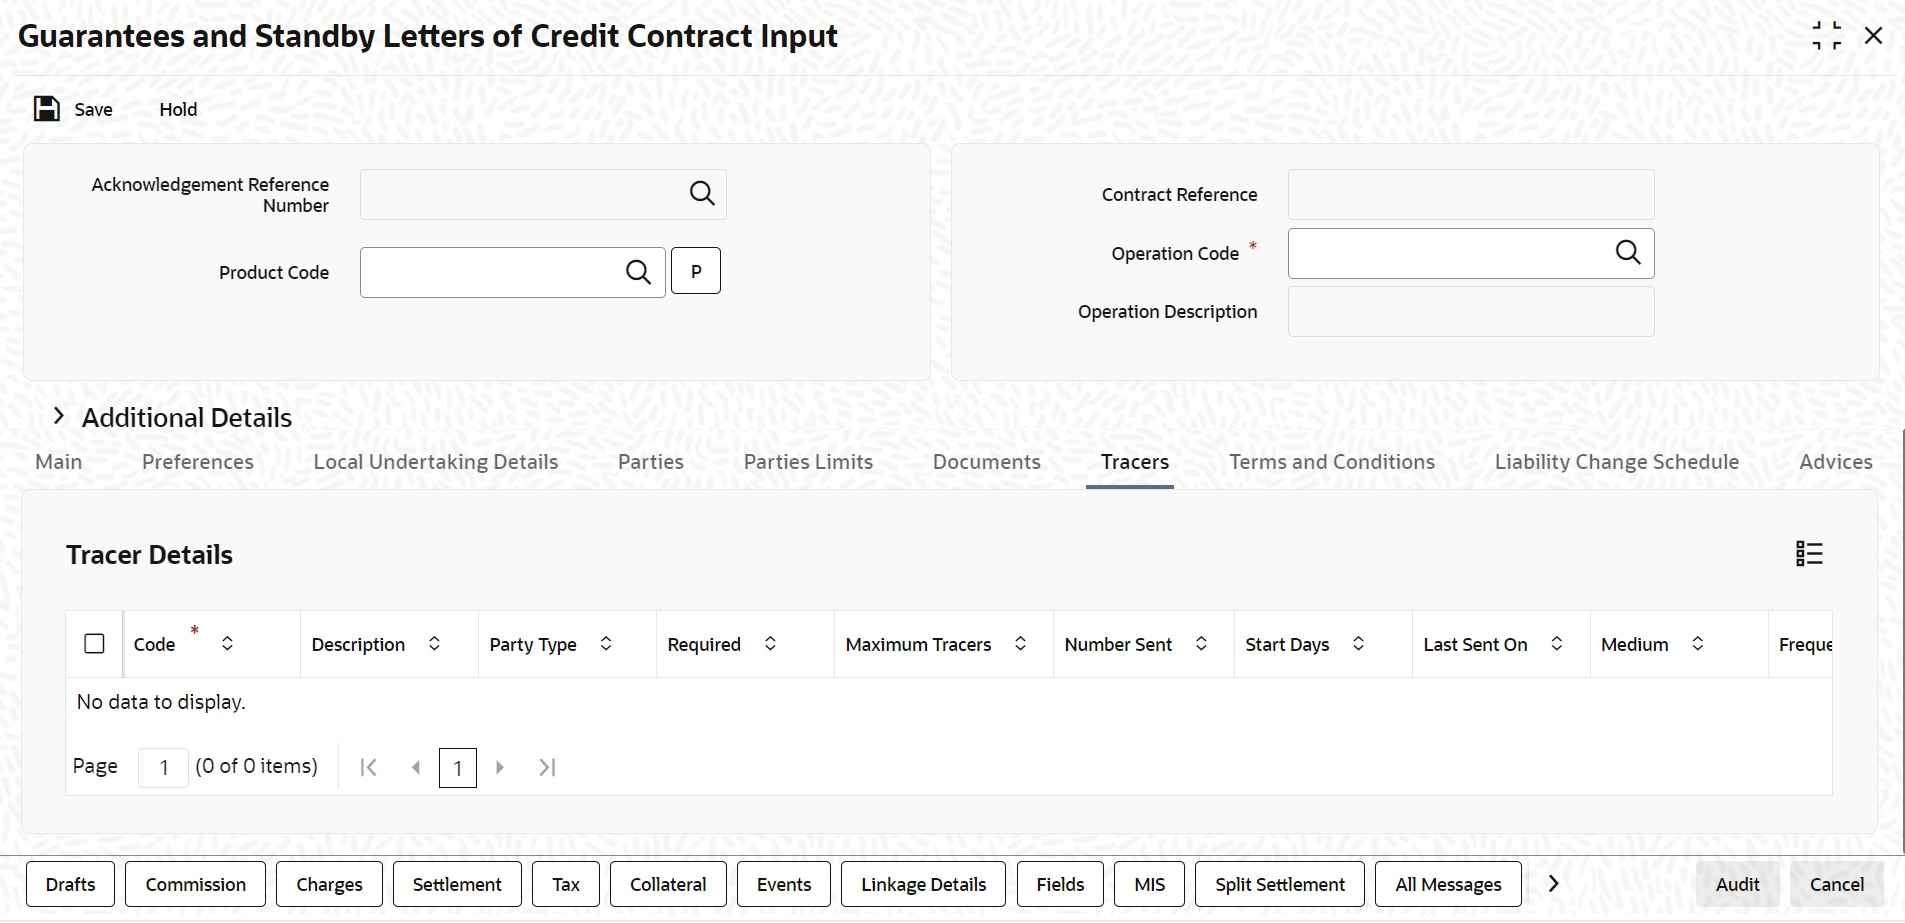Go to first page of Tracer Details
Viewport: 1905px width, 923px height.
coord(368,767)
